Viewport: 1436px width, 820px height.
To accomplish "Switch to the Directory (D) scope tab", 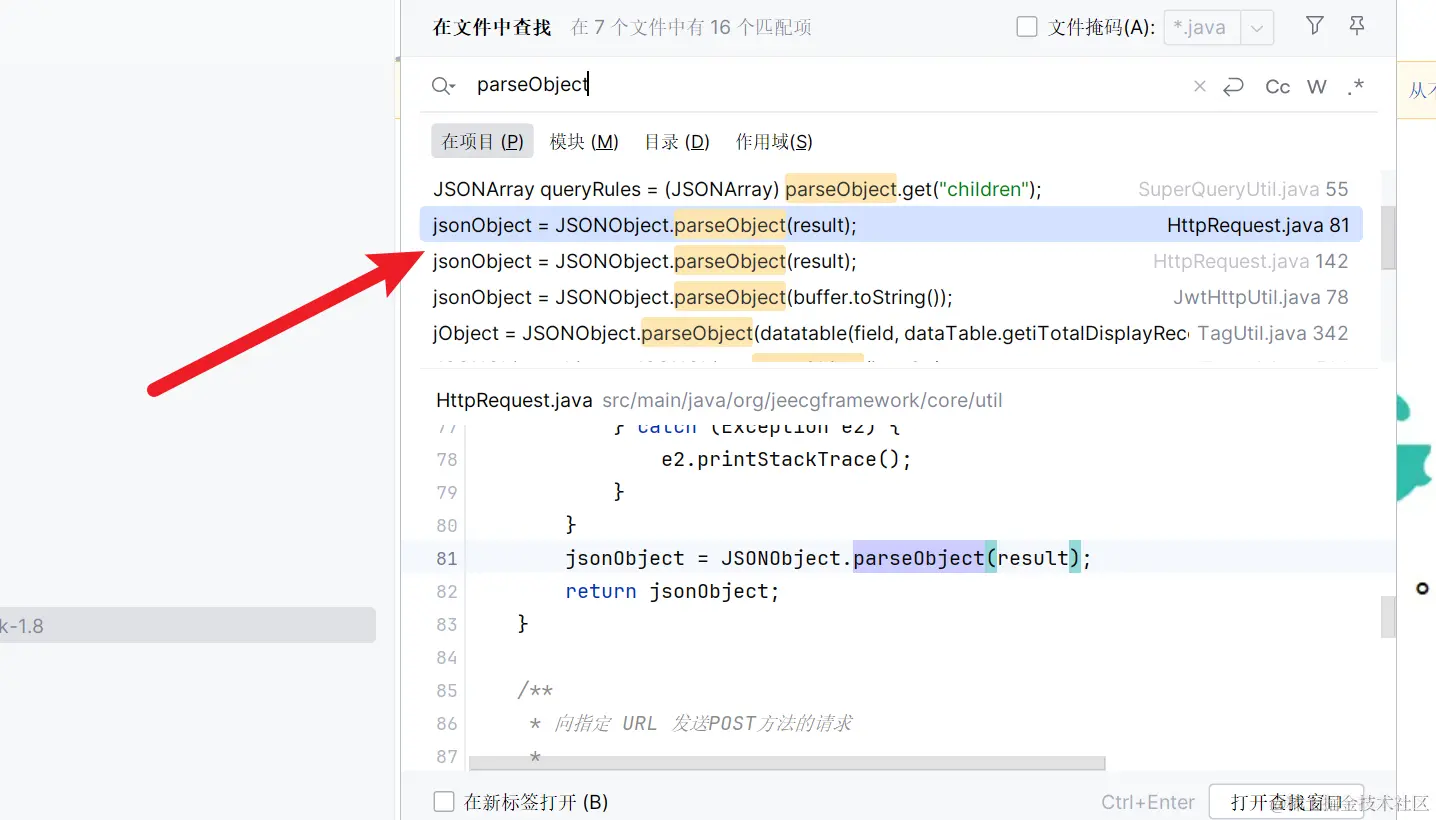I will click(x=677, y=142).
